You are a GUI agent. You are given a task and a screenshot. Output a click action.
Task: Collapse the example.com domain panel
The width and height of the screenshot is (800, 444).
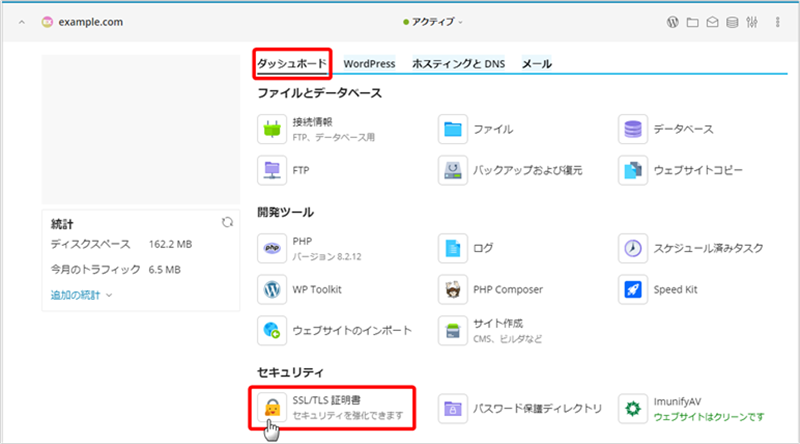tap(21, 22)
